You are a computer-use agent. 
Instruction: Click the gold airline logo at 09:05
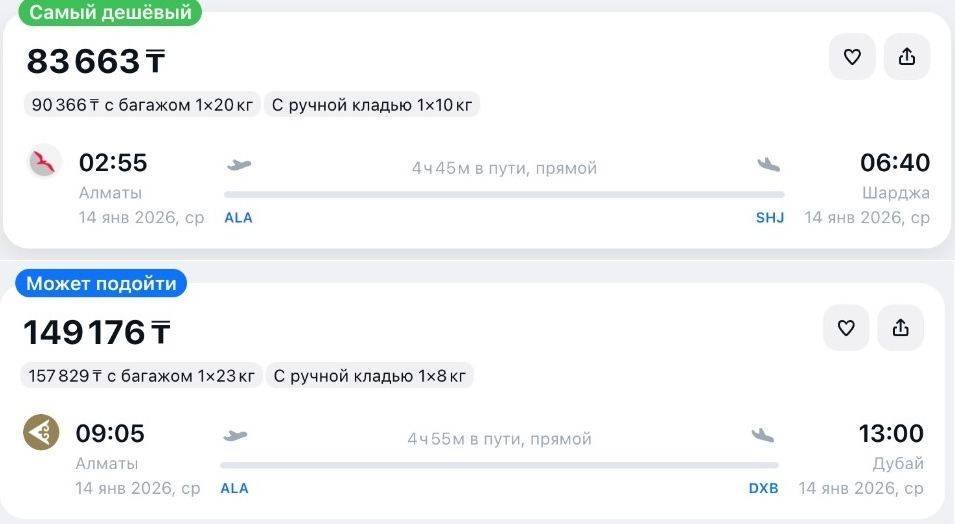(x=41, y=433)
